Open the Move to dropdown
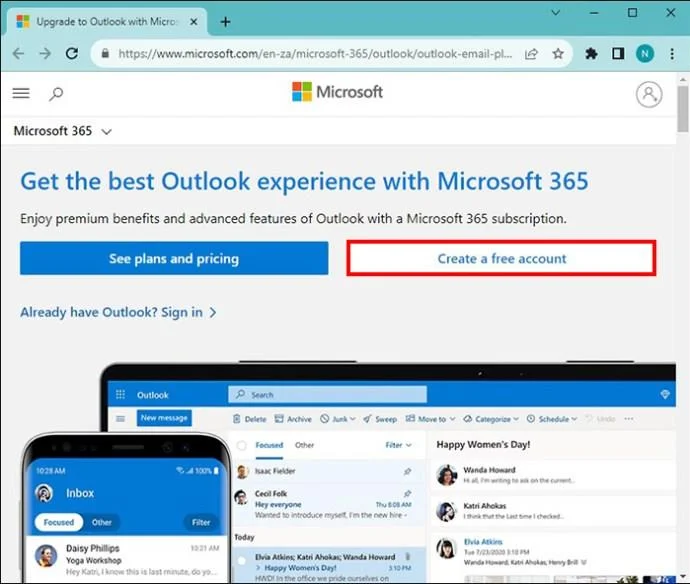Viewport: 690px width, 584px height. (430, 419)
